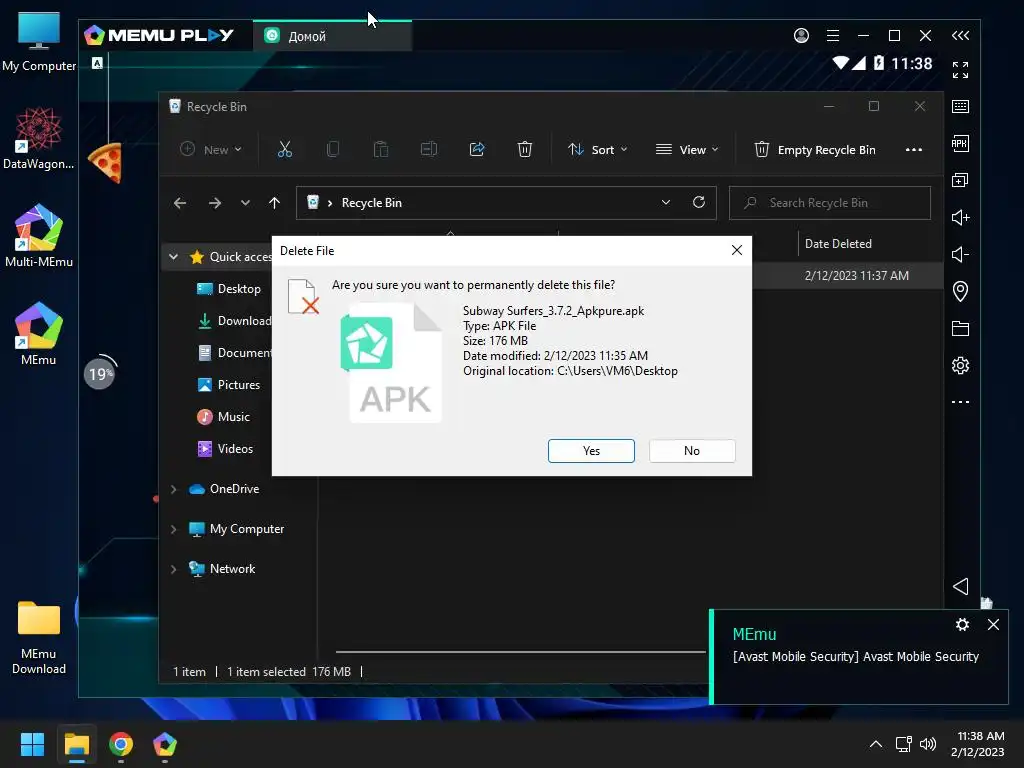Toggle MEmu fullscreen mode
This screenshot has height=768, width=1024.
[x=960, y=69]
